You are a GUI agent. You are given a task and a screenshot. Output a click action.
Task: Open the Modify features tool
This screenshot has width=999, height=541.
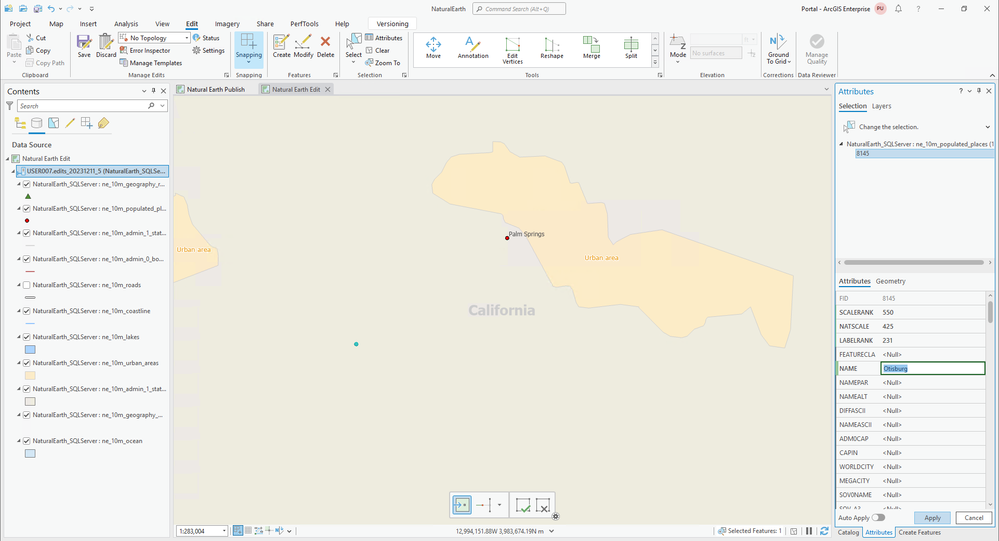click(x=303, y=46)
